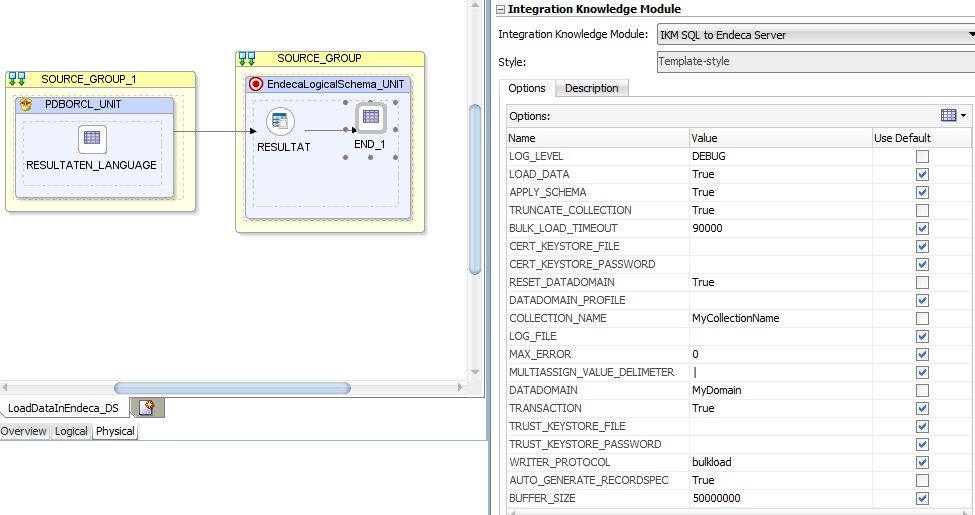Open the Integration Knowledge Module dropdown
The image size is (975, 515).
pos(968,35)
